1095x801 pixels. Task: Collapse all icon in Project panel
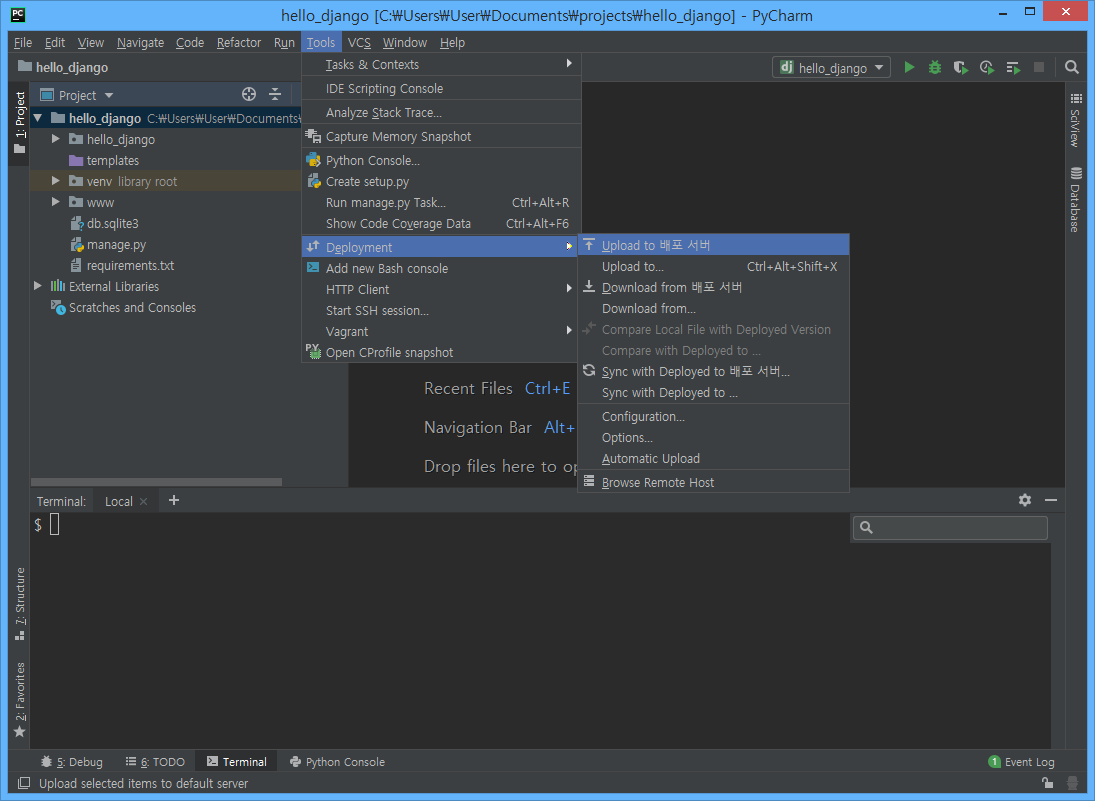coord(275,94)
